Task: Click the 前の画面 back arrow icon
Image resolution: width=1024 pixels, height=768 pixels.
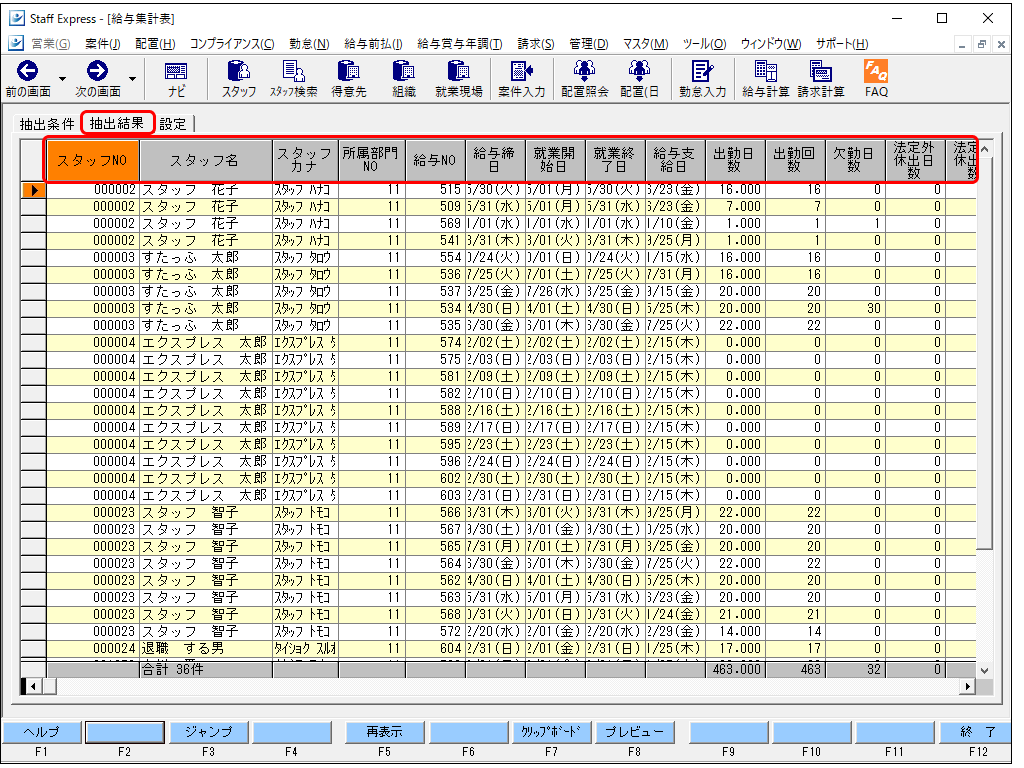Action: pyautogui.click(x=27, y=71)
